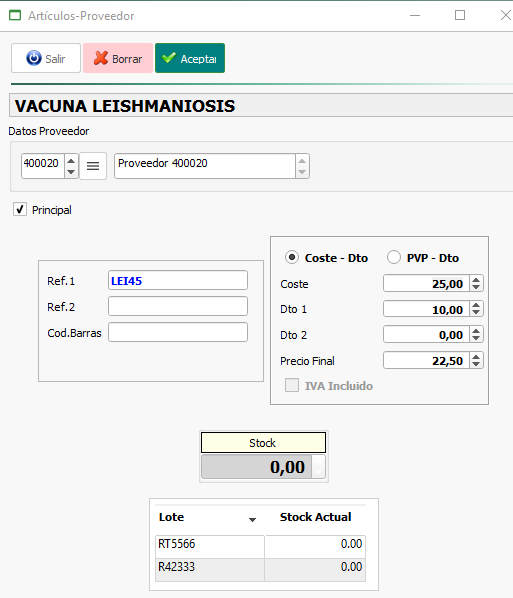Increase the Coste value spinner
The height and width of the screenshot is (598, 513).
coord(476,280)
